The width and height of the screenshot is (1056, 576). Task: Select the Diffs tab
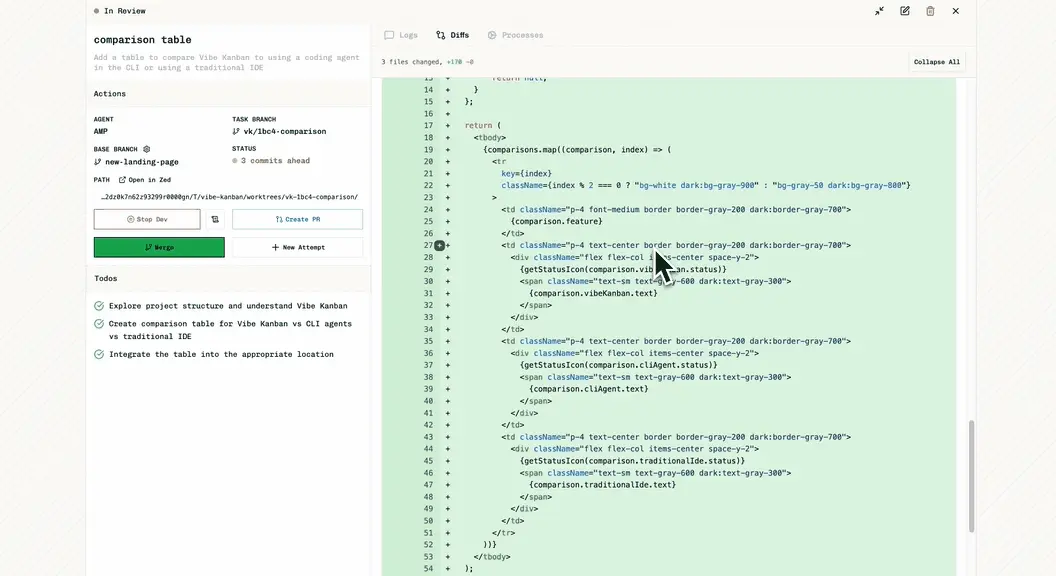(x=453, y=35)
